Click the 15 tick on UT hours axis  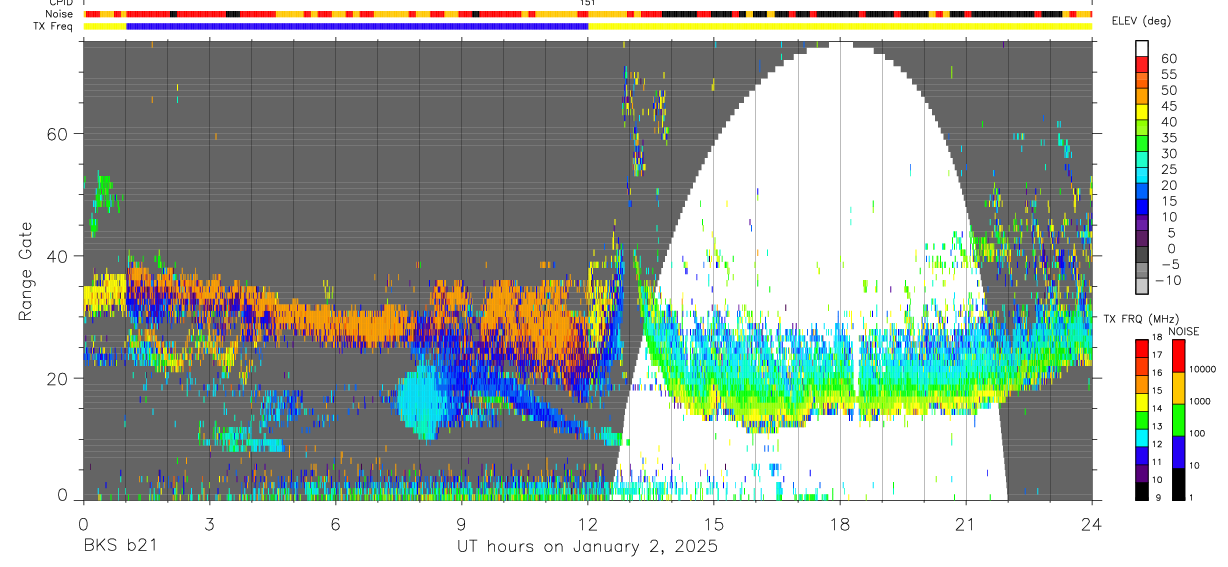pos(713,524)
